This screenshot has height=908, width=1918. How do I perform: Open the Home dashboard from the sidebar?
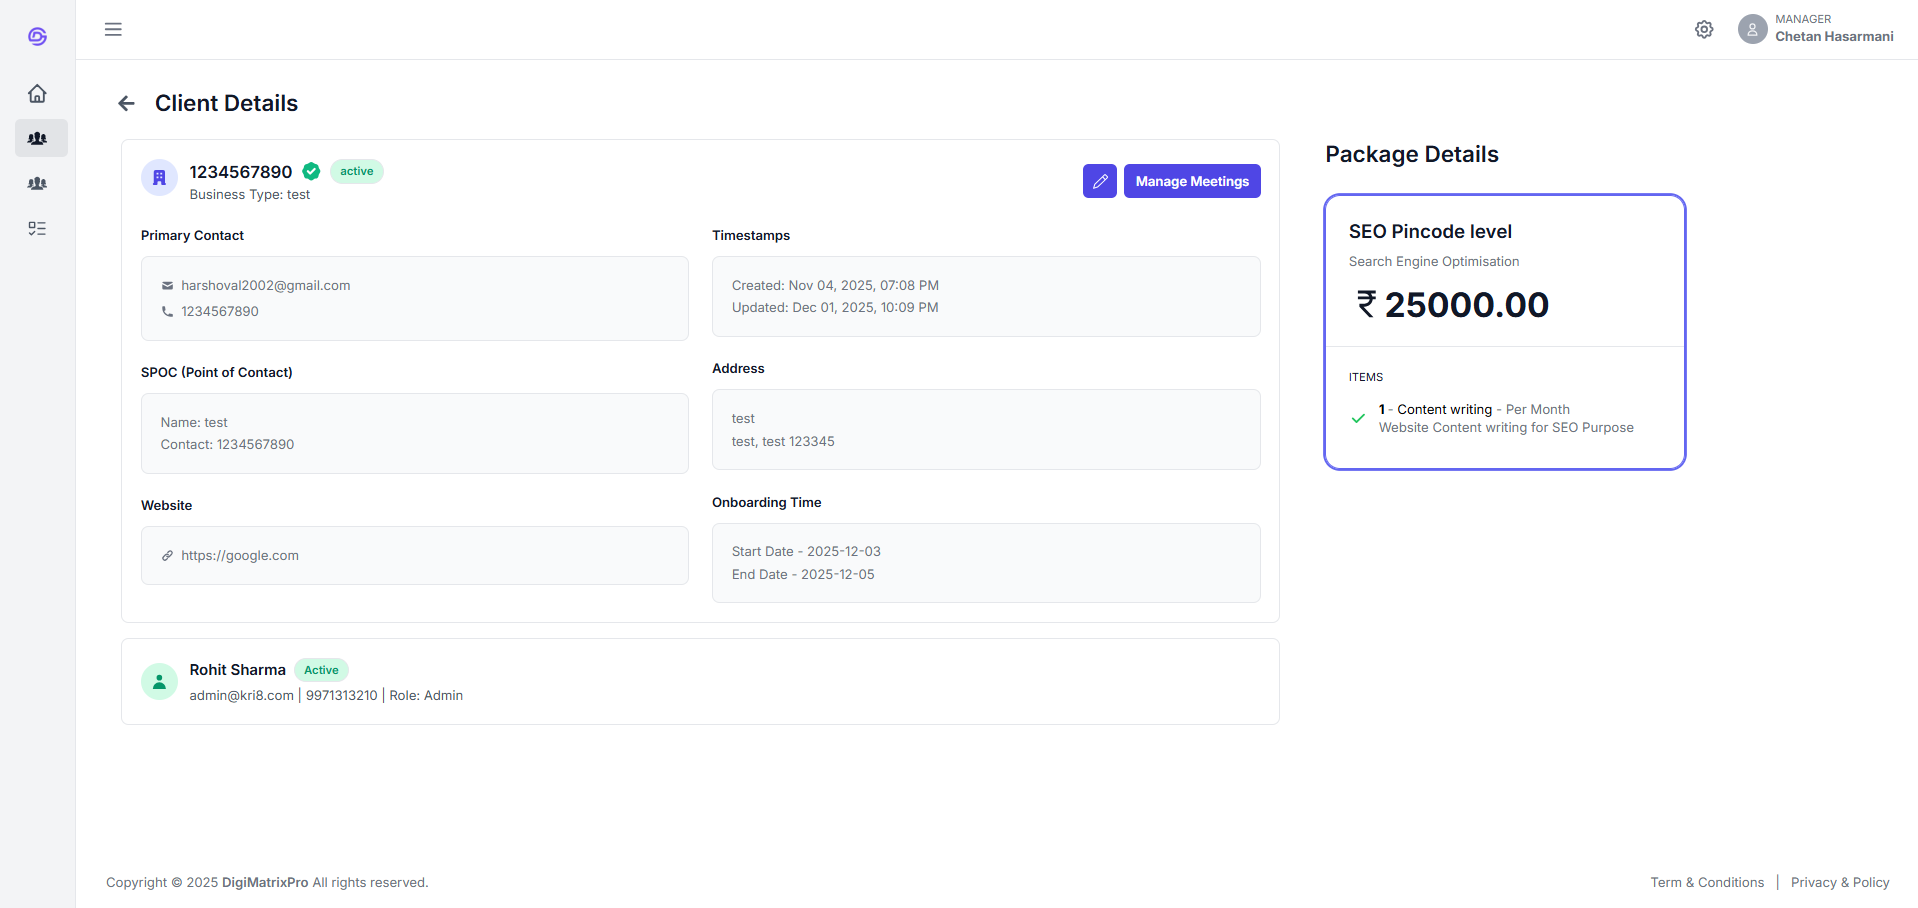(x=37, y=93)
